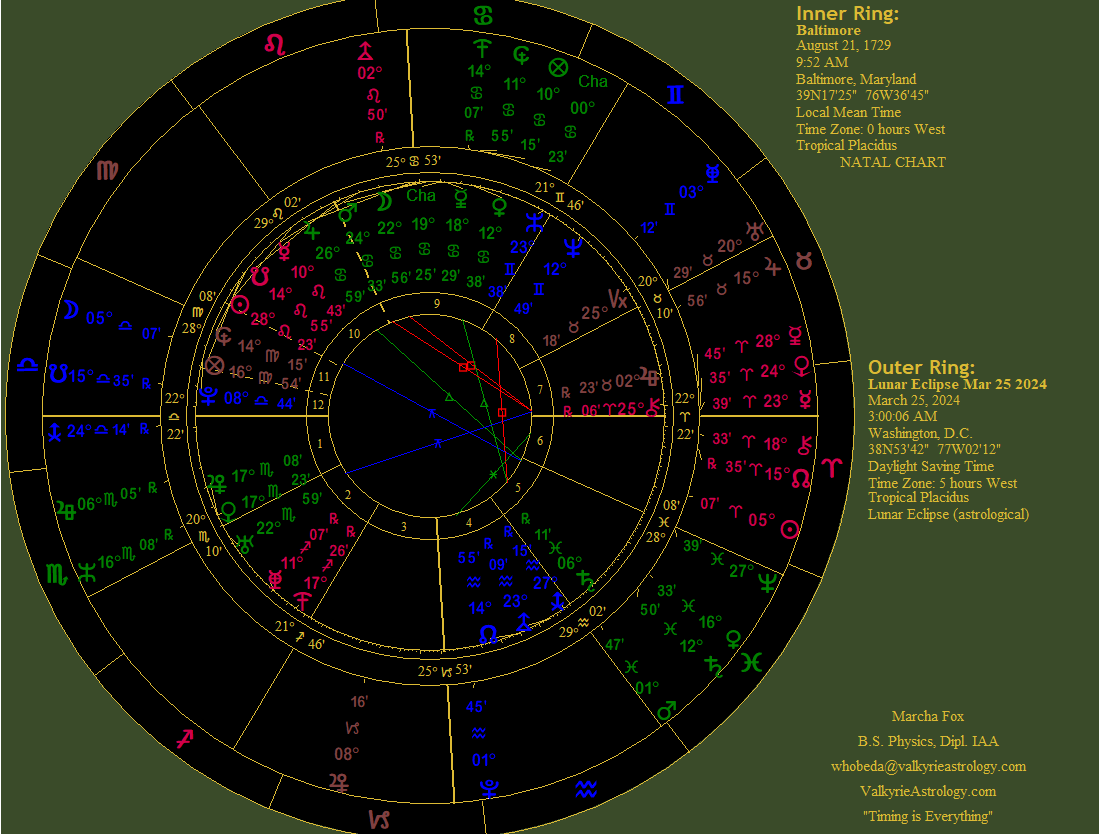This screenshot has height=834, width=1099.
Task: Open the ValkyrieAstrology.com website text
Action: click(x=928, y=791)
